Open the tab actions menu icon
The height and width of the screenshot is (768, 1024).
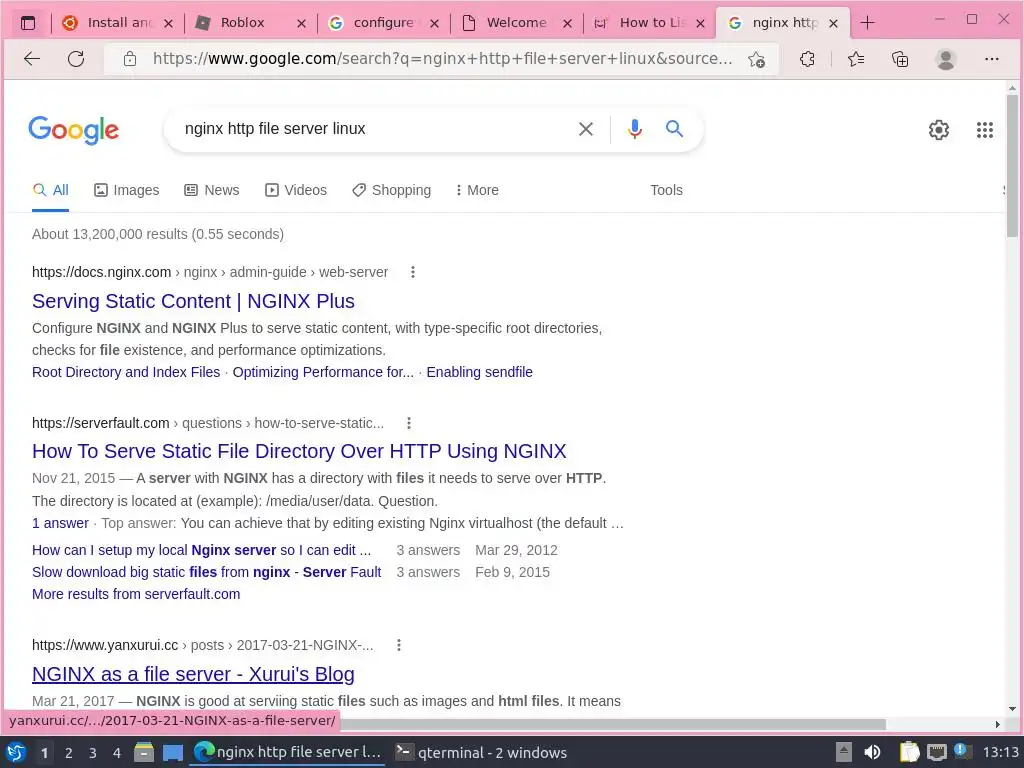pyautogui.click(x=28, y=23)
